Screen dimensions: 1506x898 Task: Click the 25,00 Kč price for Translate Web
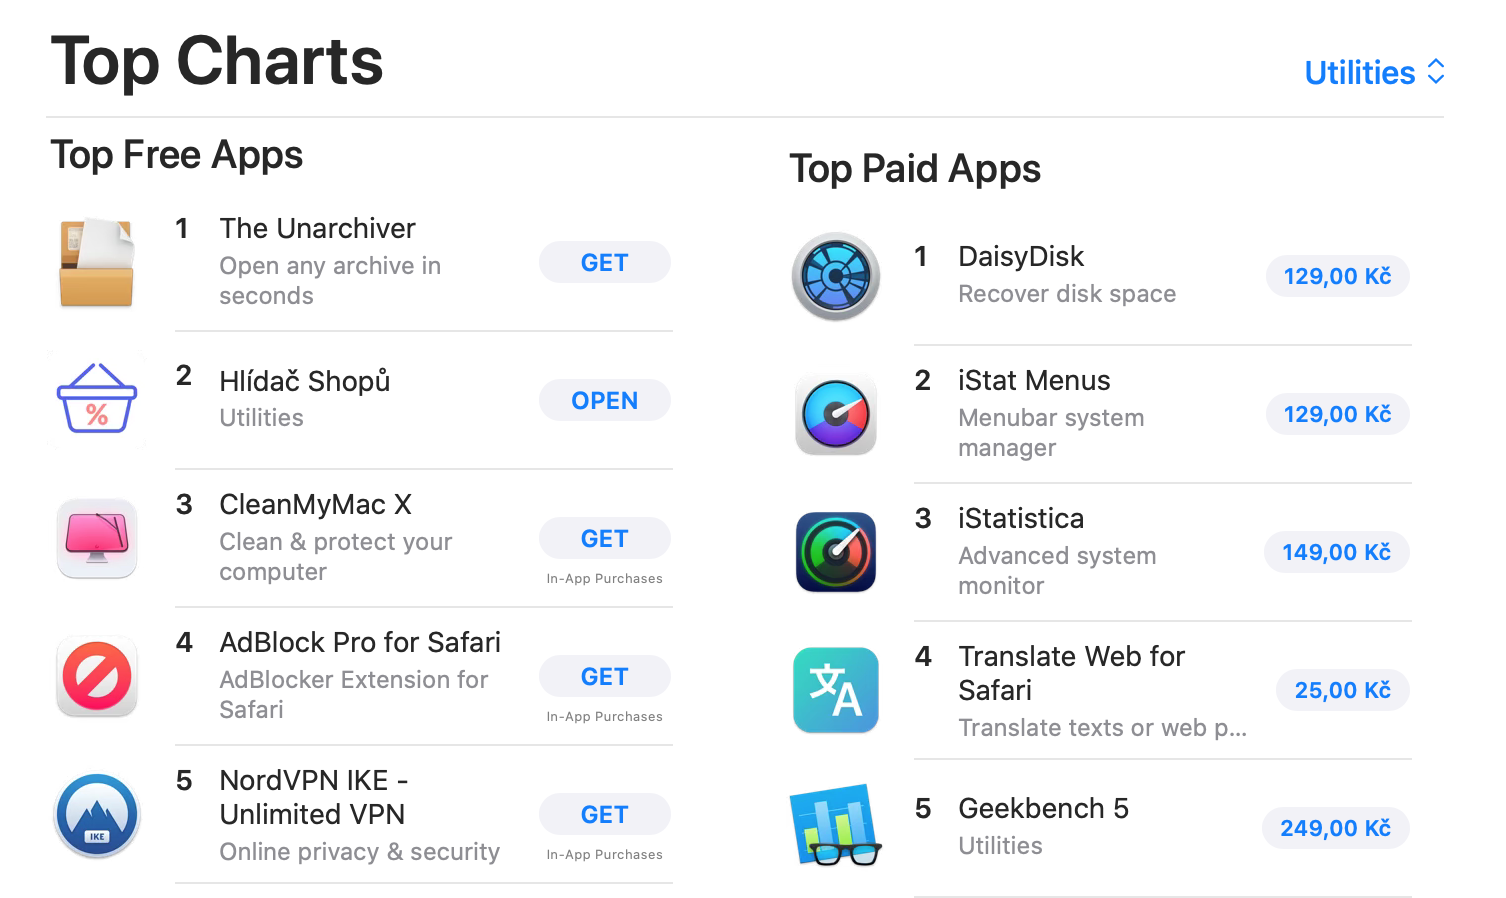pyautogui.click(x=1342, y=690)
